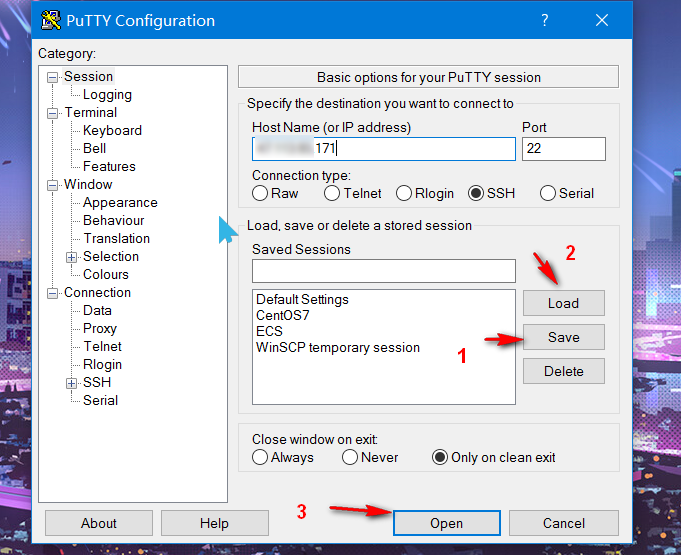Open the Serial category in tree
The width and height of the screenshot is (681, 555).
click(x=100, y=400)
